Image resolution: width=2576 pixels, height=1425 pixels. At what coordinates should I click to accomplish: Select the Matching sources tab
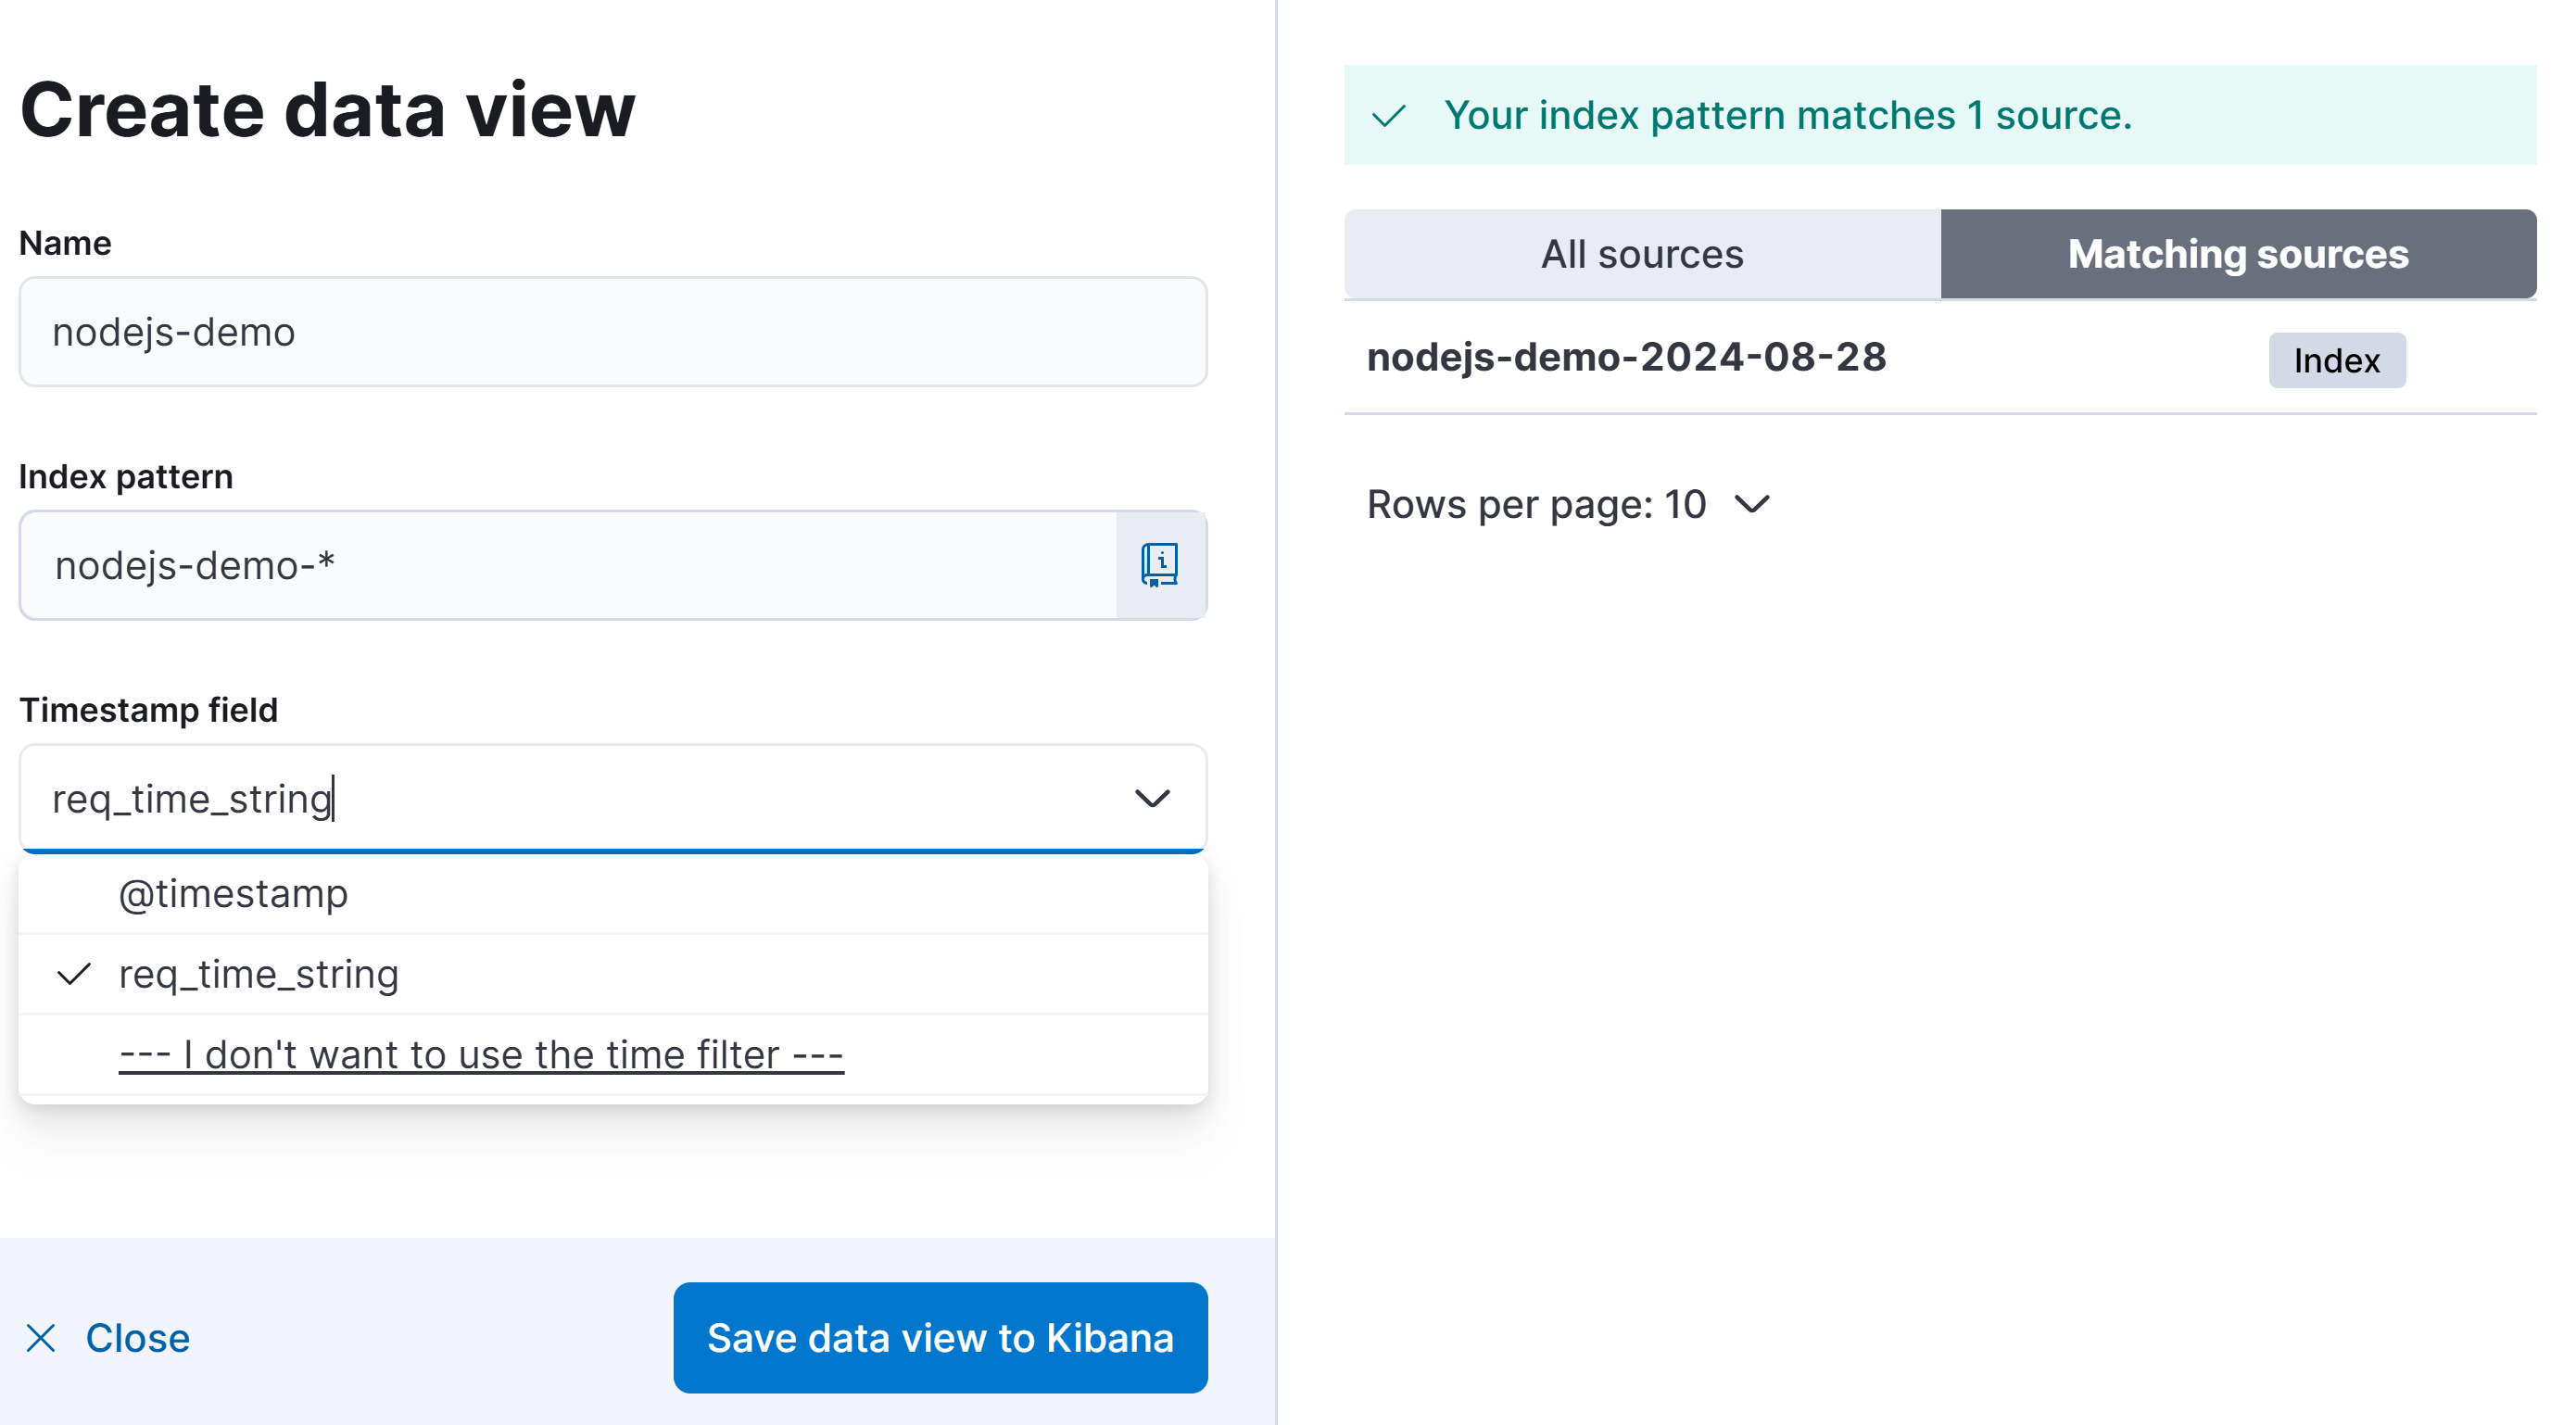2238,254
